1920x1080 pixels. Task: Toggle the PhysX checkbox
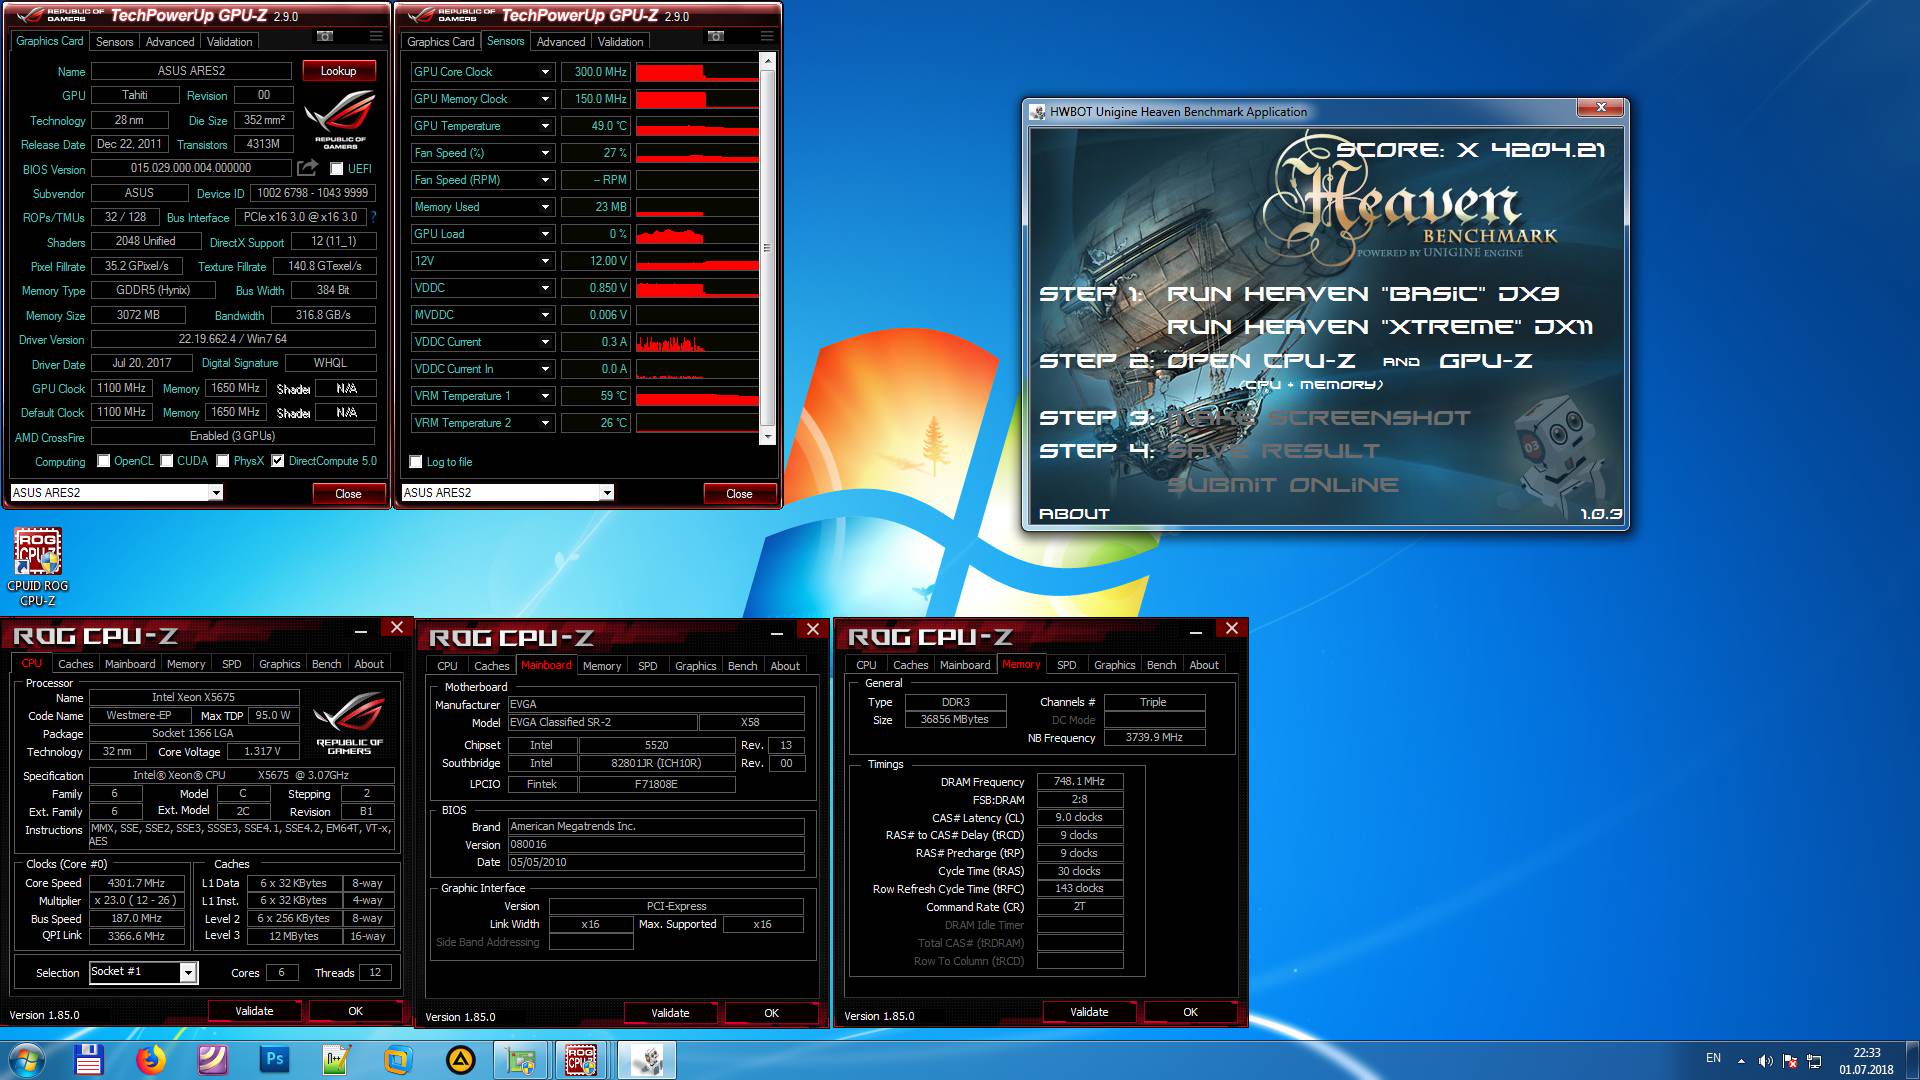pyautogui.click(x=223, y=461)
